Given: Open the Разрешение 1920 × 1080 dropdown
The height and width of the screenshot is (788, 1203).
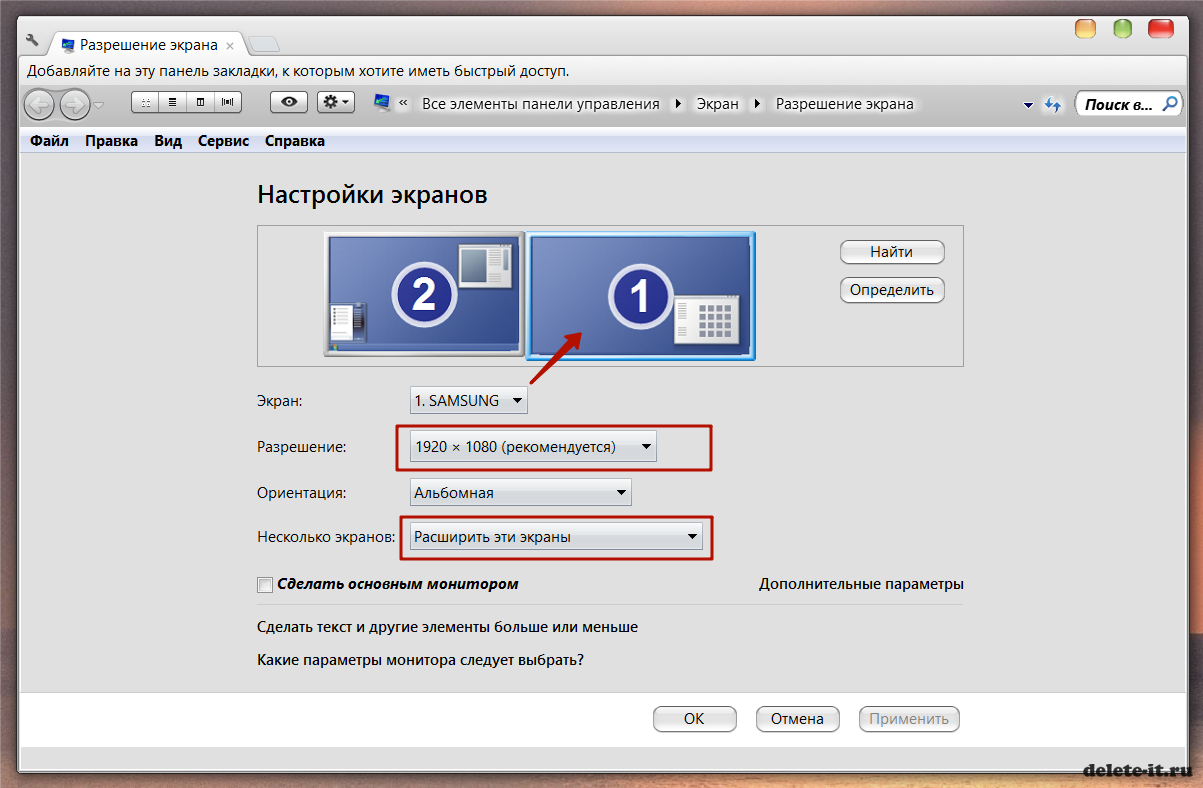Looking at the screenshot, I should click(x=533, y=446).
